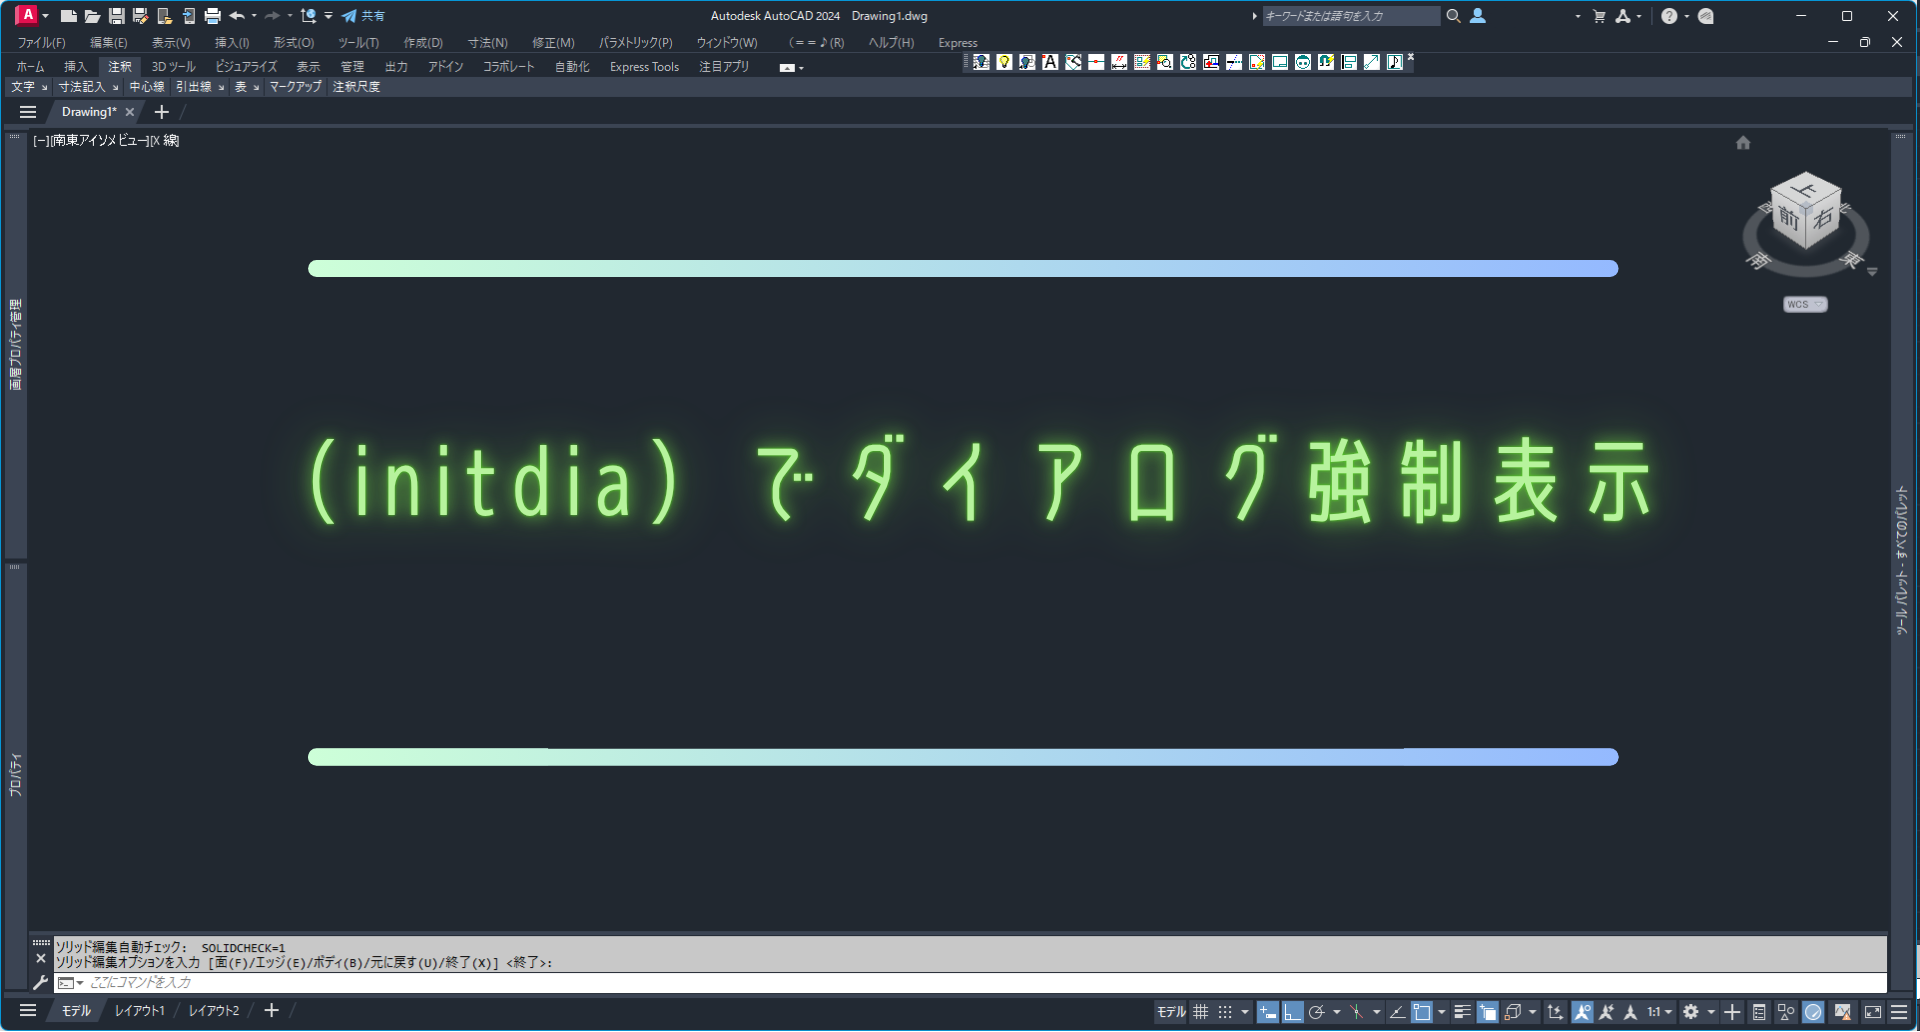Toggle object snap in status bar
The height and width of the screenshot is (1032, 1920).
[1421, 1012]
